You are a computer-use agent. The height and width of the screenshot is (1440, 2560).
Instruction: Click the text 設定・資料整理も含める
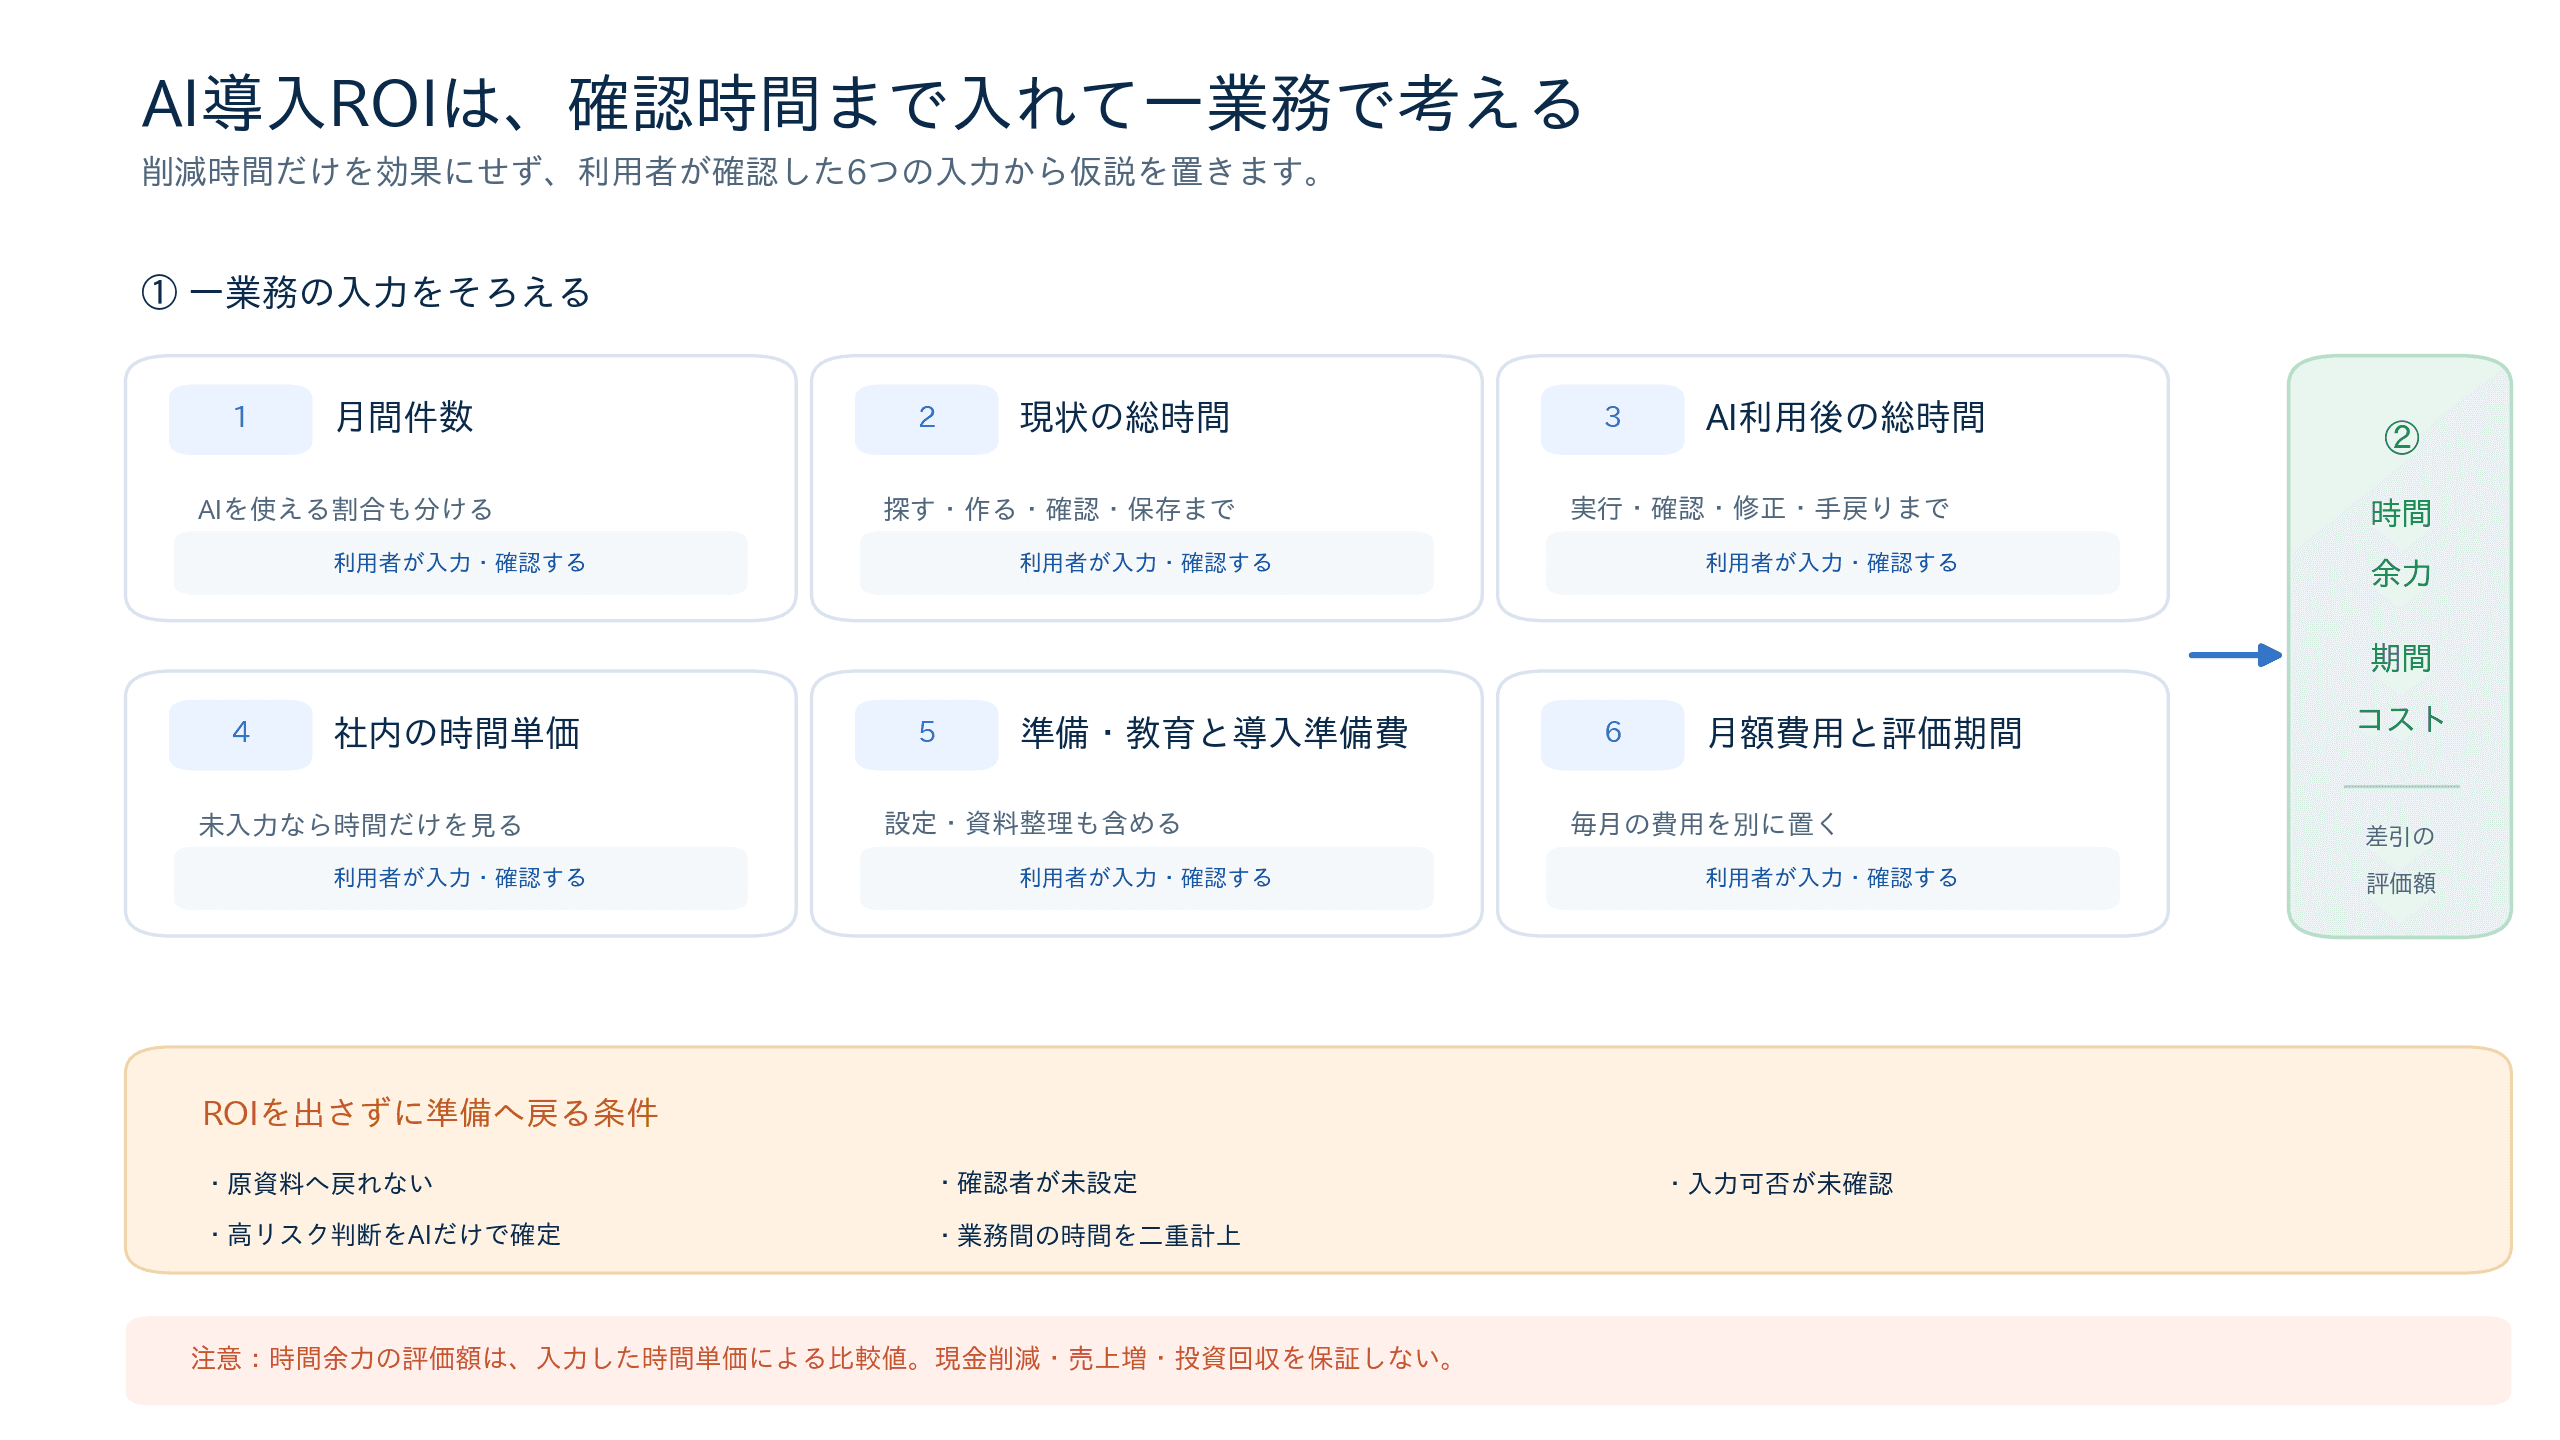(x=1032, y=823)
